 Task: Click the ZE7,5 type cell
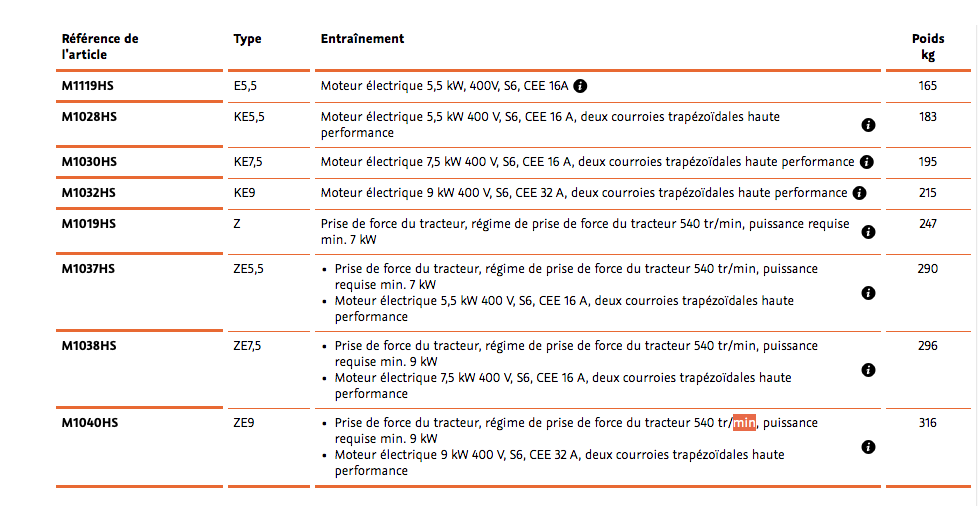(247, 346)
